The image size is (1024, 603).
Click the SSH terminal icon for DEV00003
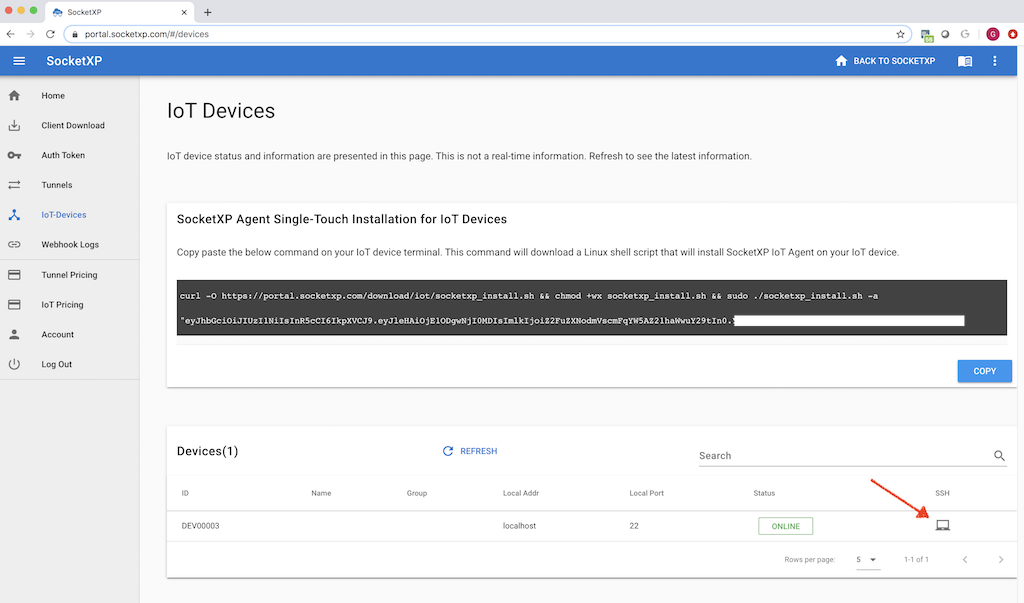point(942,525)
